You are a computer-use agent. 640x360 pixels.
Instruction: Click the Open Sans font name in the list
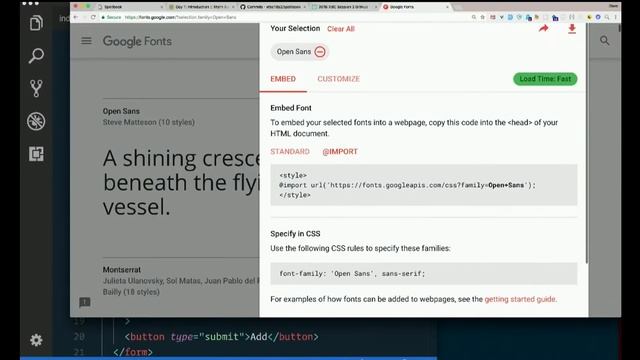coord(121,111)
